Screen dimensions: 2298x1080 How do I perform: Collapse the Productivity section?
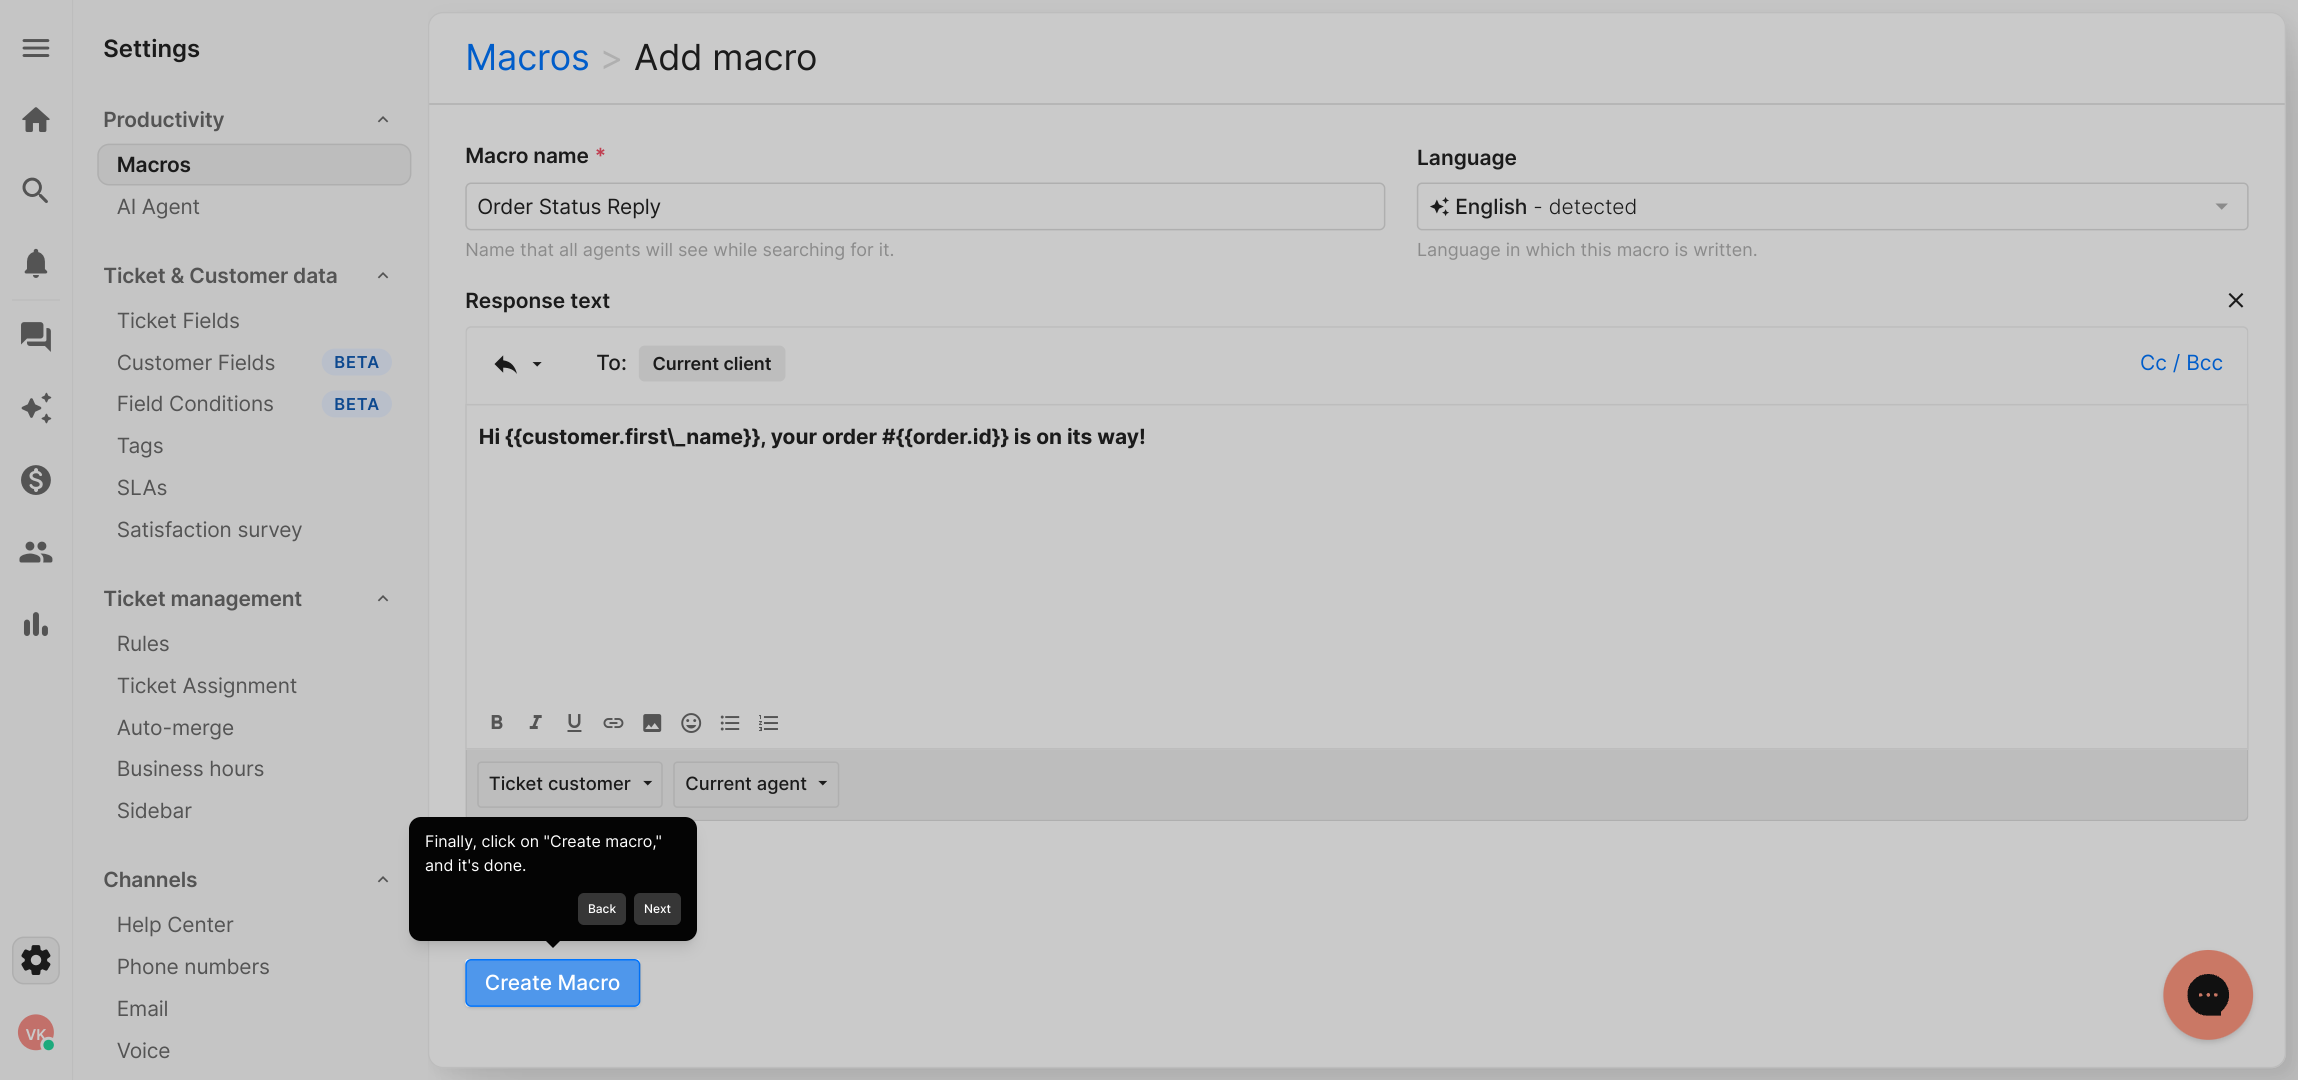pos(383,120)
